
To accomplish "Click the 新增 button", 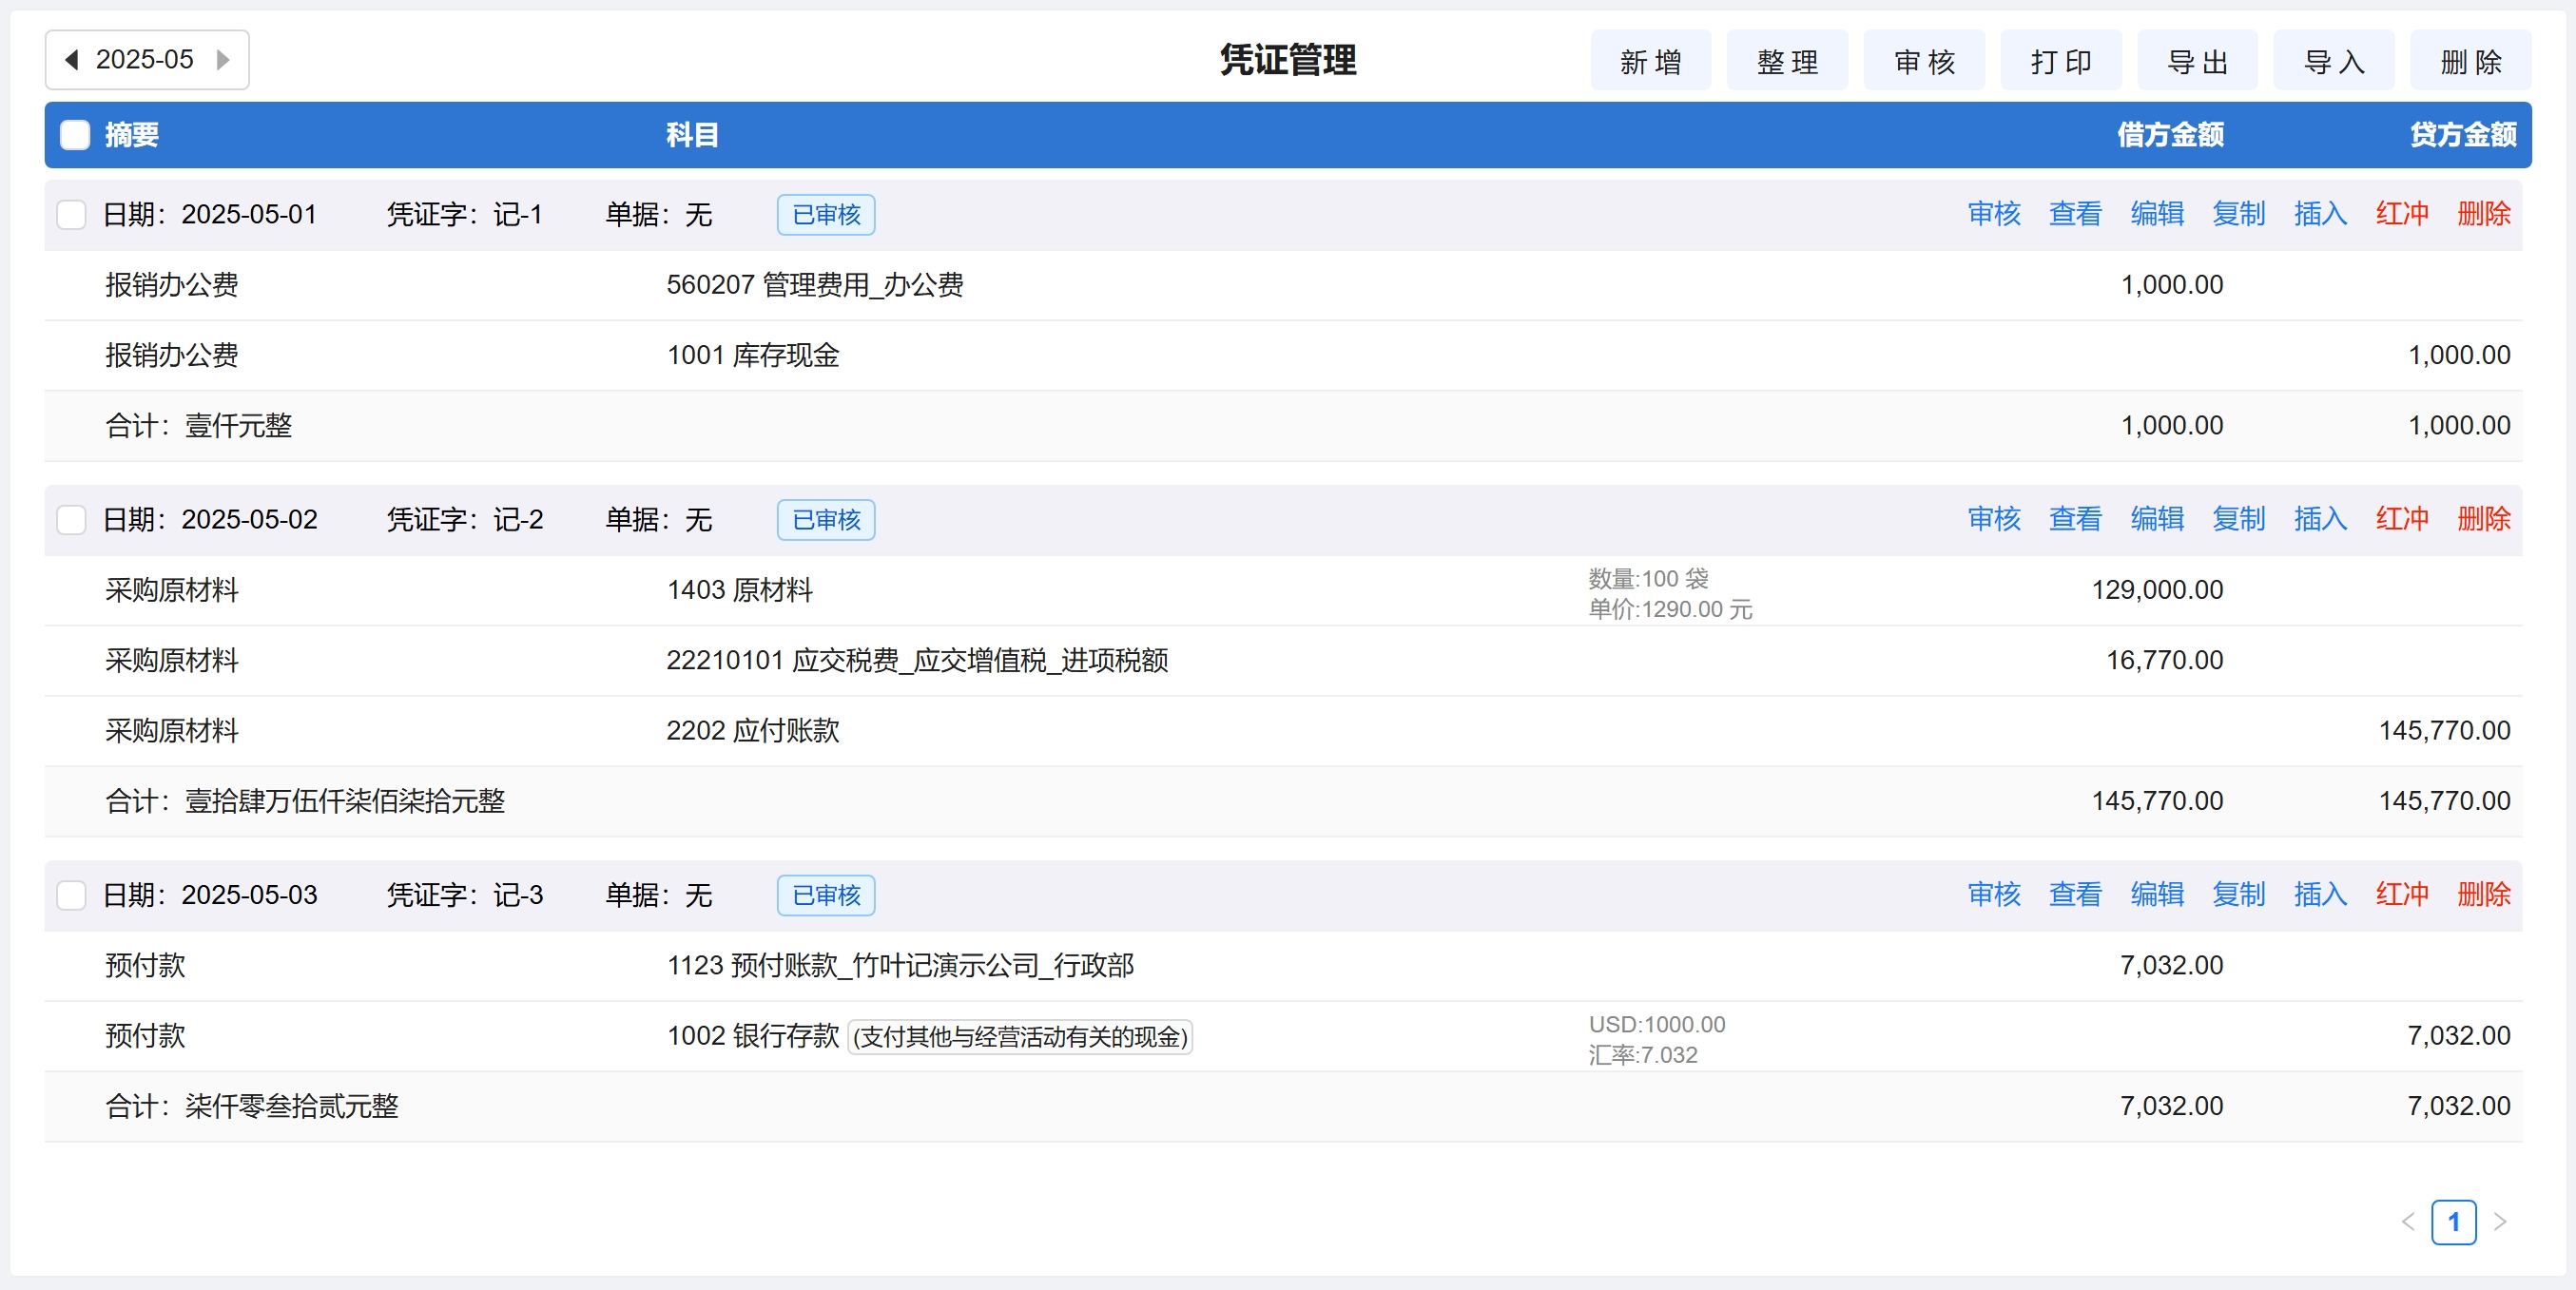I will (1650, 62).
